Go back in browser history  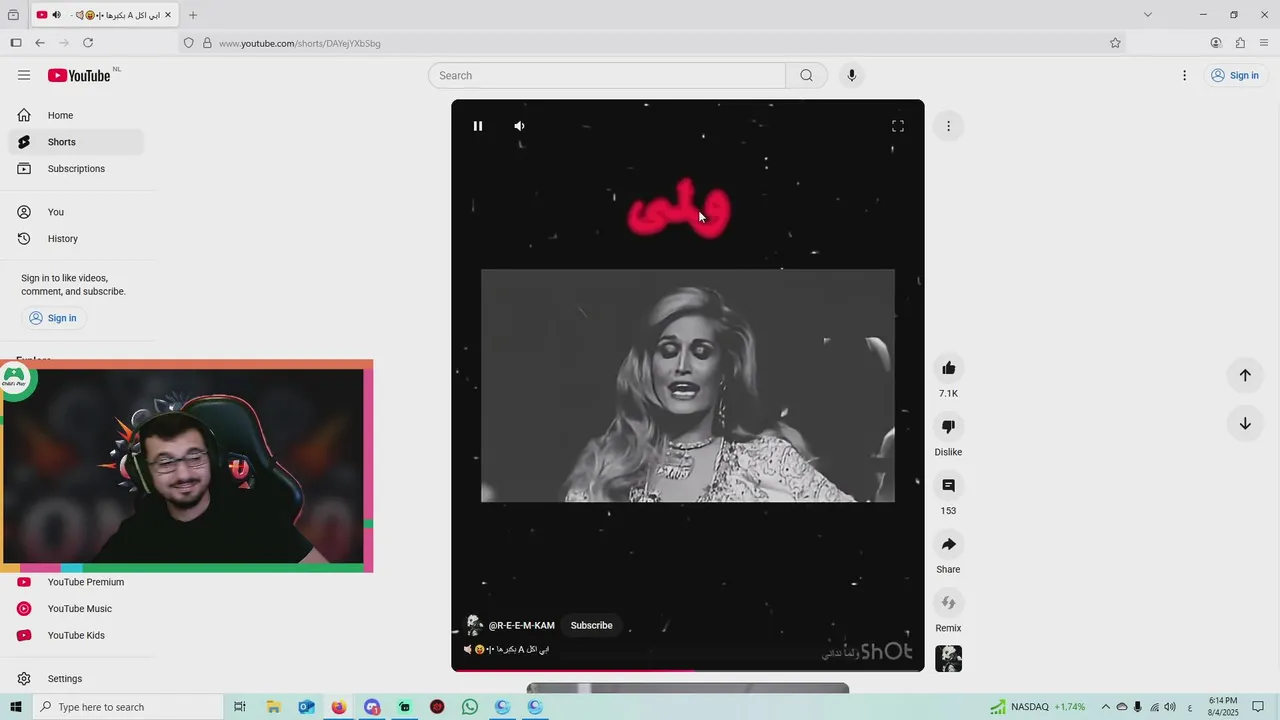pos(40,43)
